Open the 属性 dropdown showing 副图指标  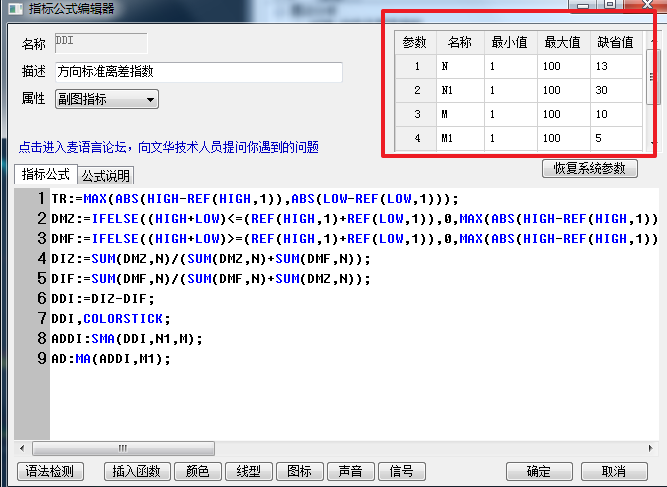pos(107,99)
